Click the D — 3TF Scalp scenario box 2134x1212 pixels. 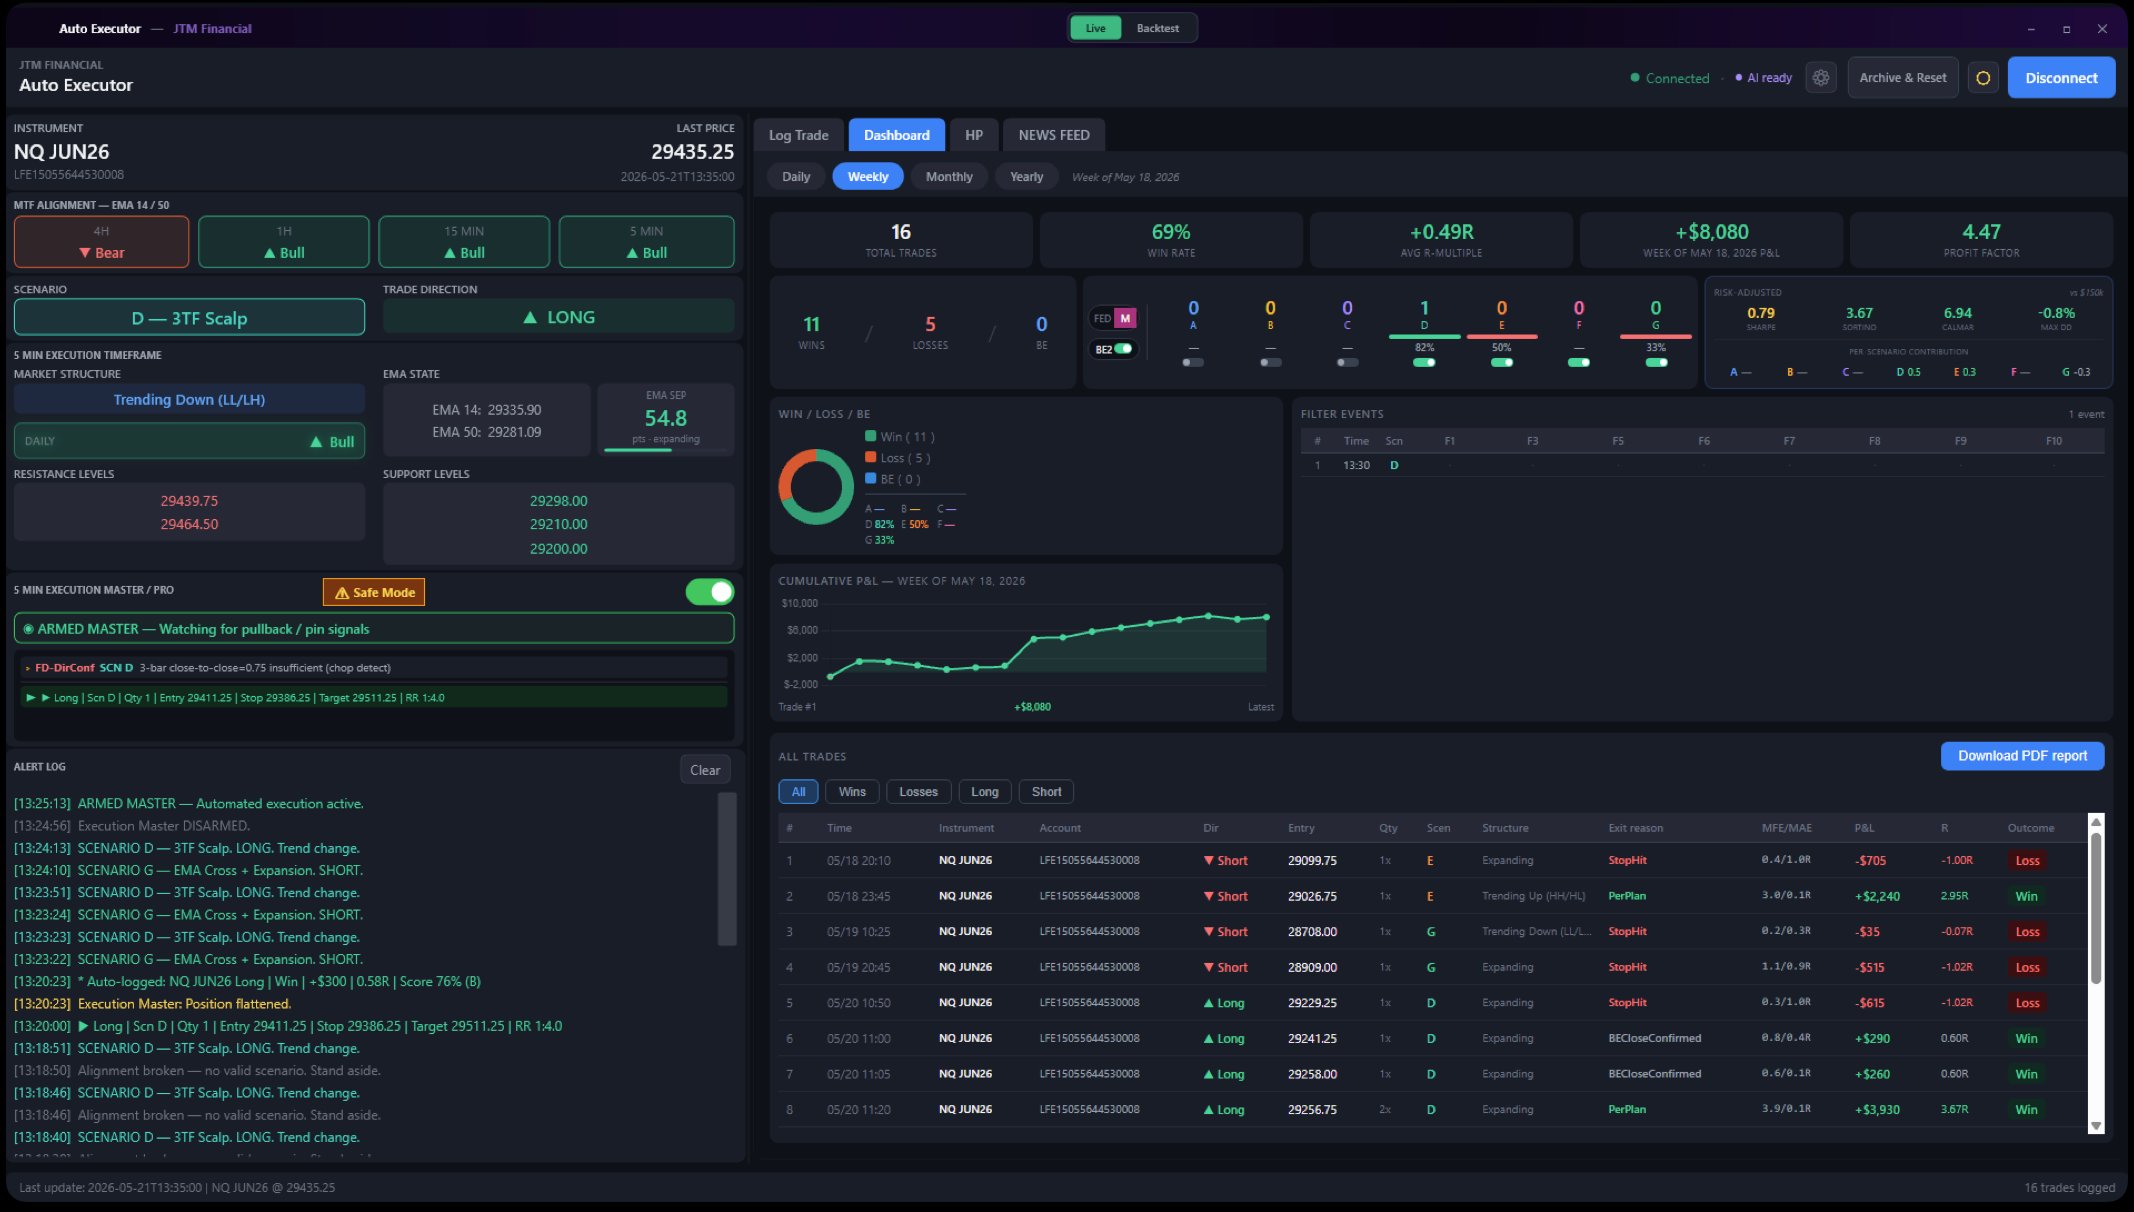[189, 318]
